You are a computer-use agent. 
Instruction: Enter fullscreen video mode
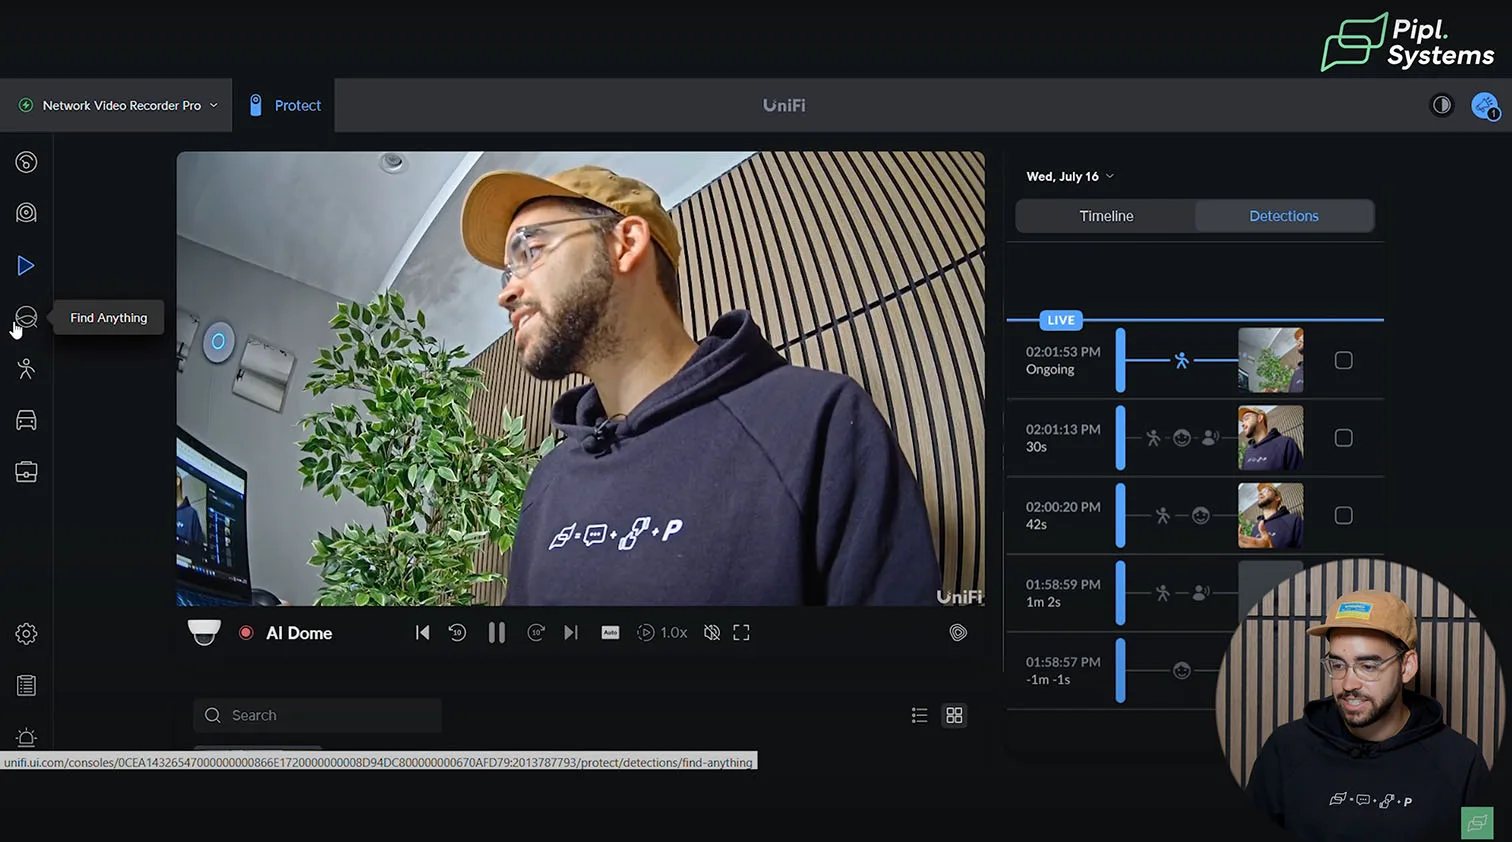tap(741, 633)
